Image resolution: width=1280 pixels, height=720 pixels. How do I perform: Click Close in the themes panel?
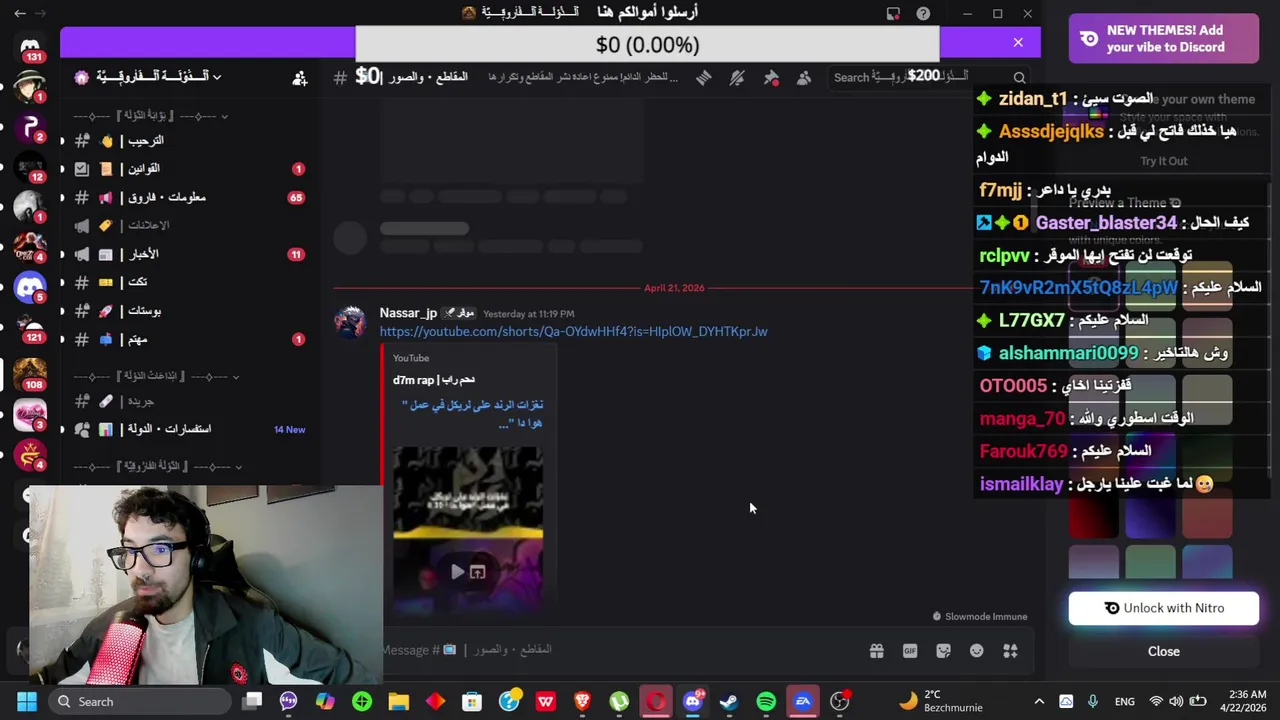click(1163, 651)
